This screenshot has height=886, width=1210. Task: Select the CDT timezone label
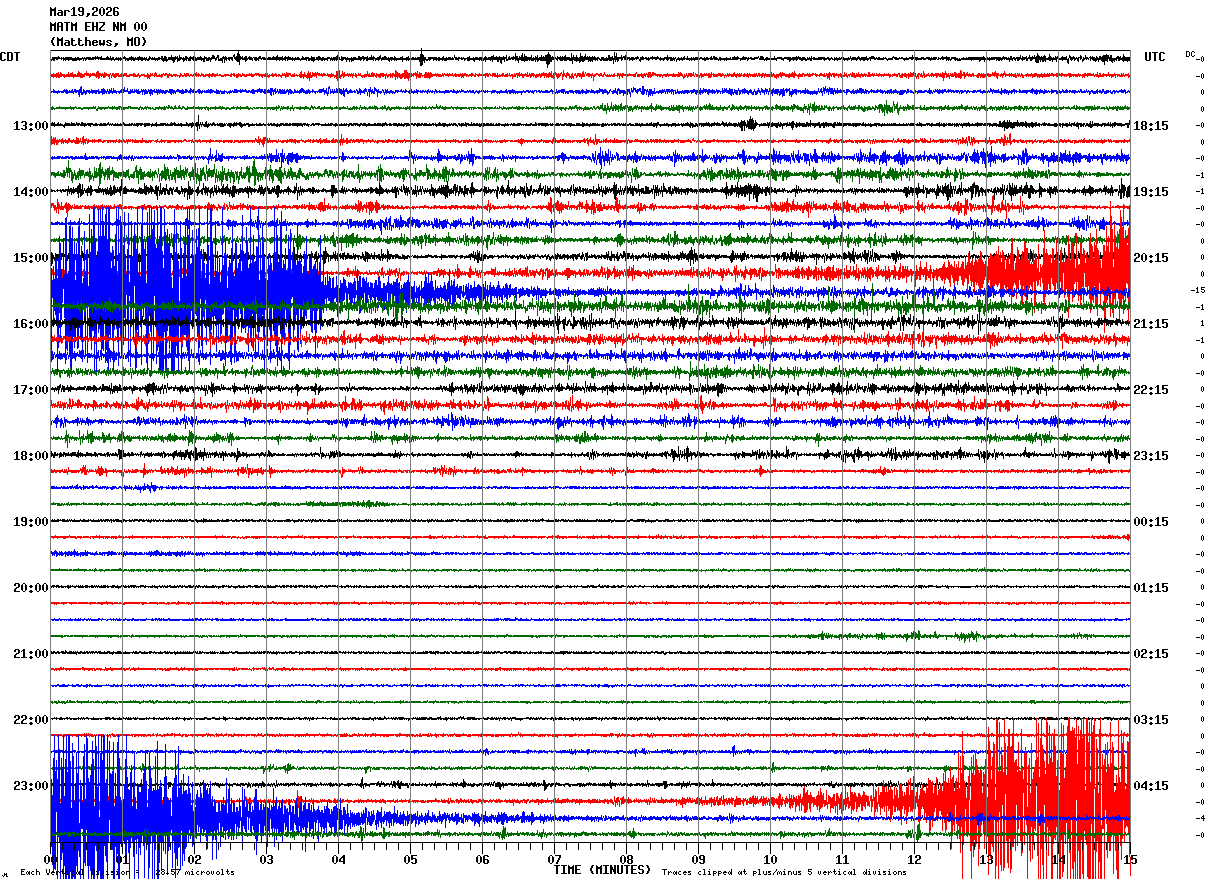[x=10, y=57]
